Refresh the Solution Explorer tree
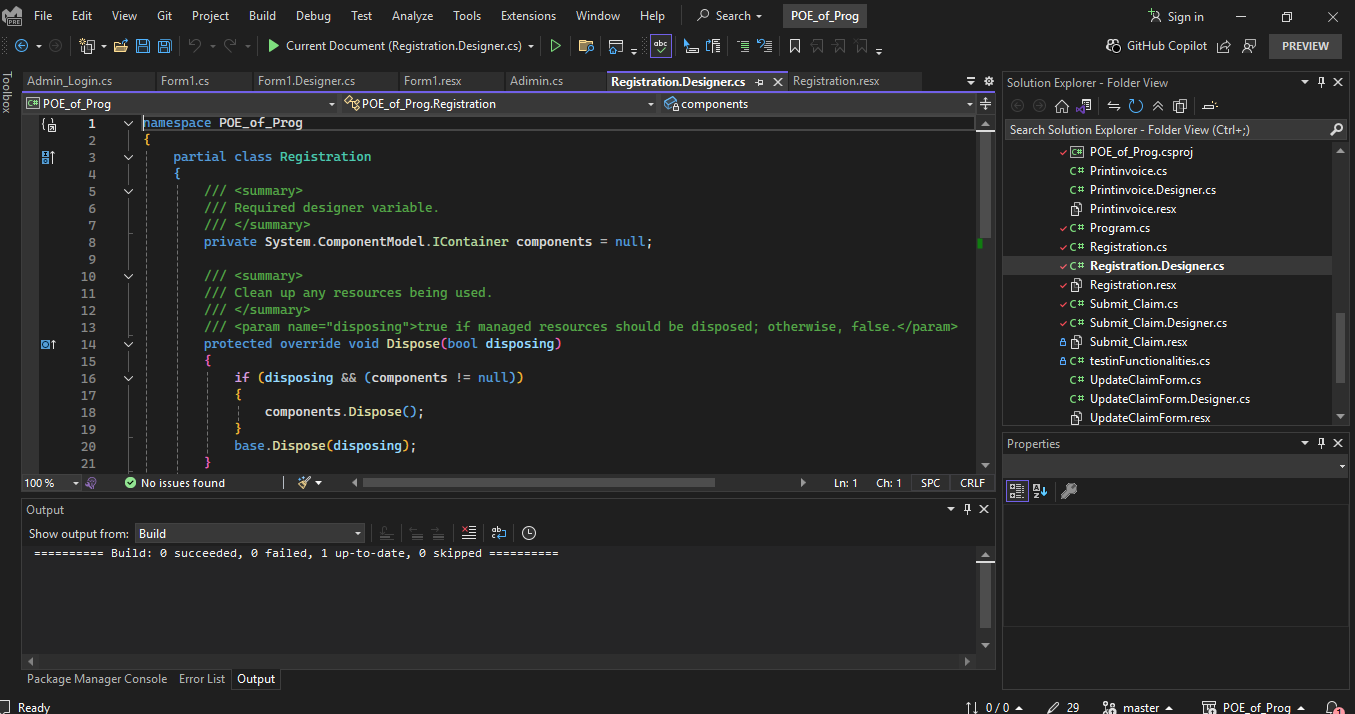1355x714 pixels. 1136,106
